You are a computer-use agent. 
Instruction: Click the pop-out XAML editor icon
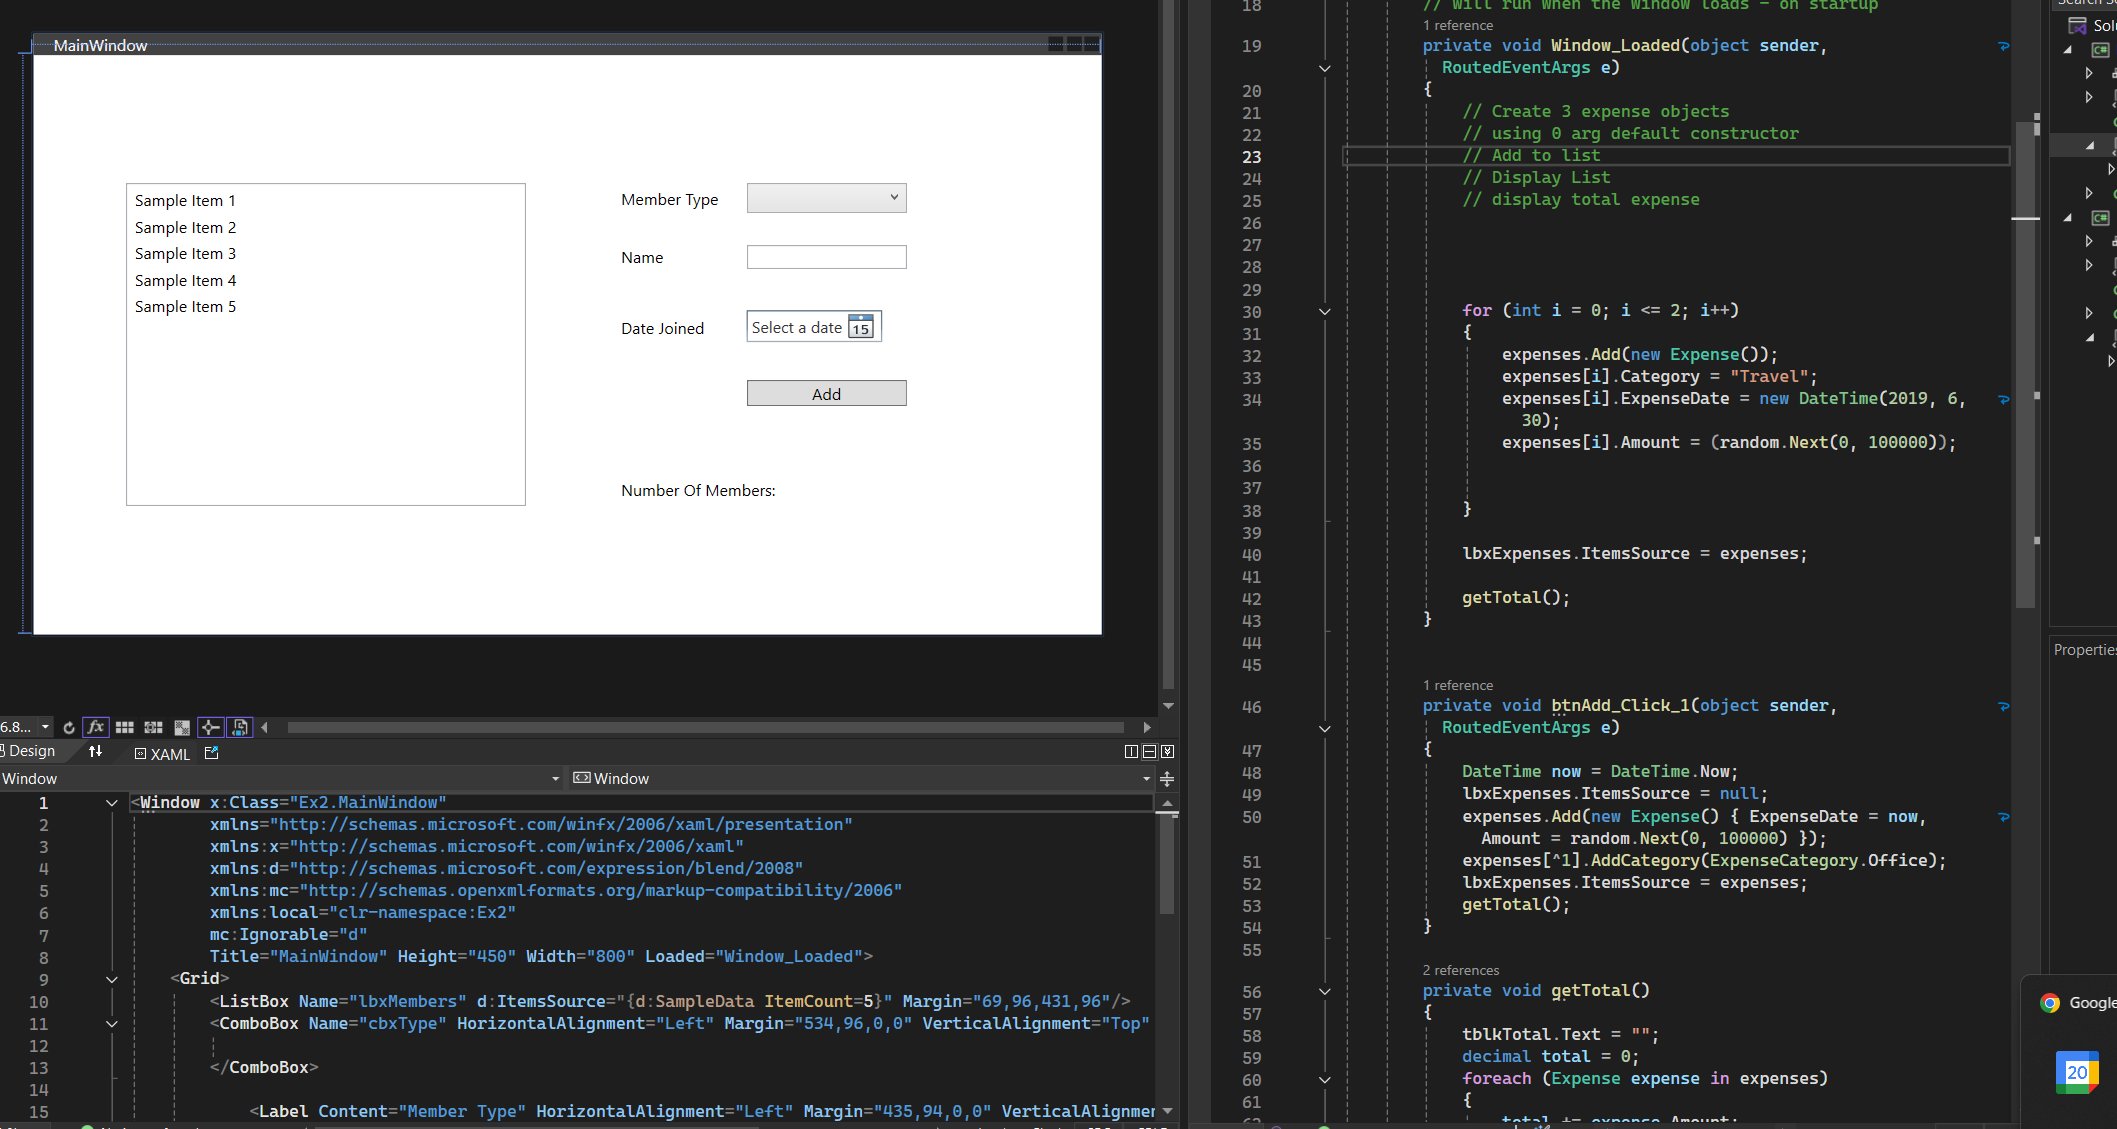coord(211,752)
